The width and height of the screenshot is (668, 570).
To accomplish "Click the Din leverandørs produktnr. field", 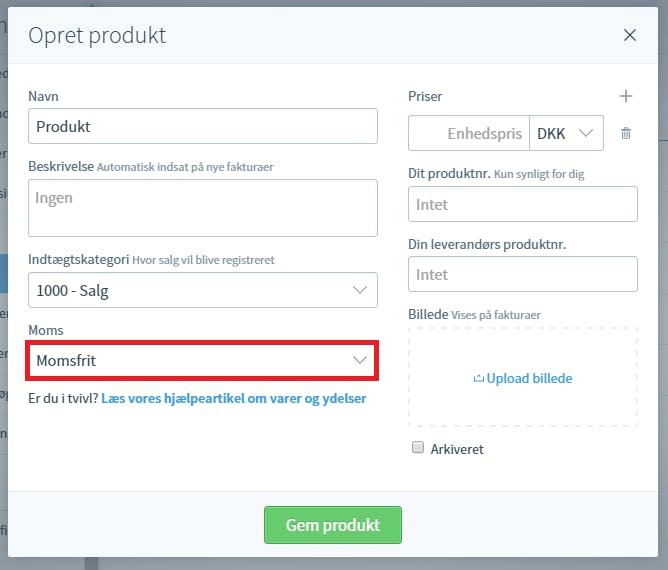I will click(523, 274).
